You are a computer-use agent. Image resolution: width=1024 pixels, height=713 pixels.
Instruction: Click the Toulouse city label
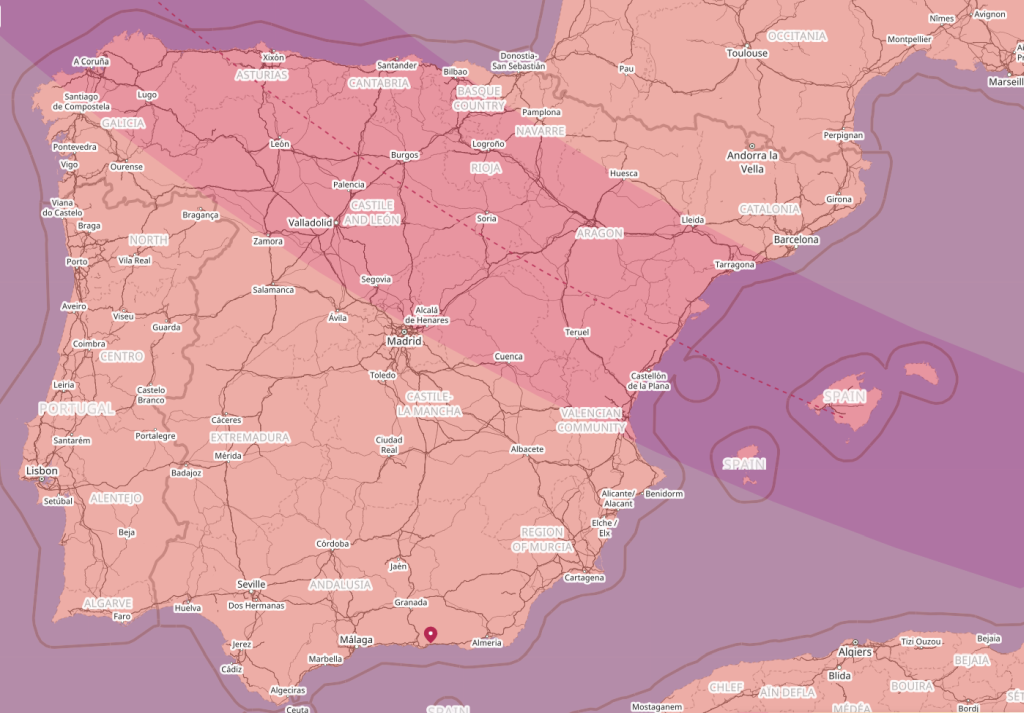point(747,53)
